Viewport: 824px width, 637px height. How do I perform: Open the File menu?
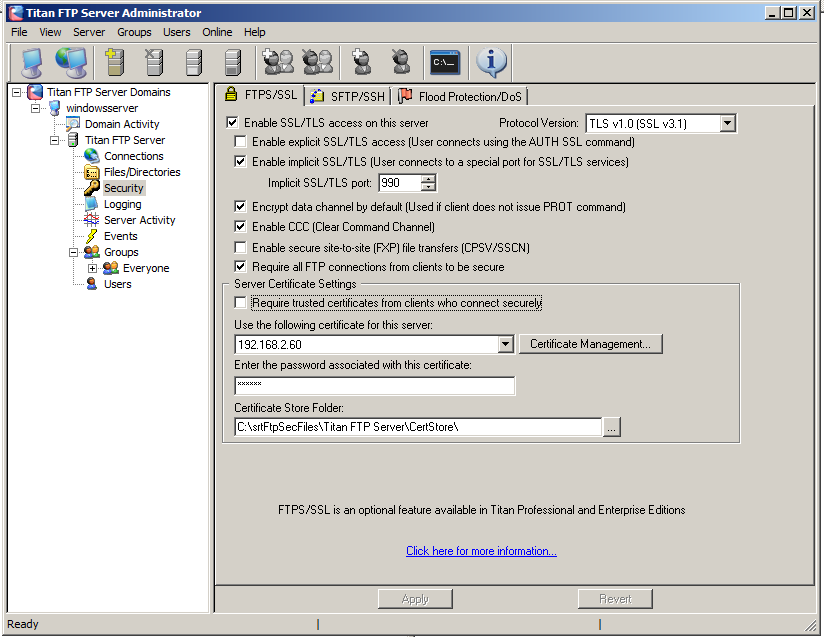19,32
